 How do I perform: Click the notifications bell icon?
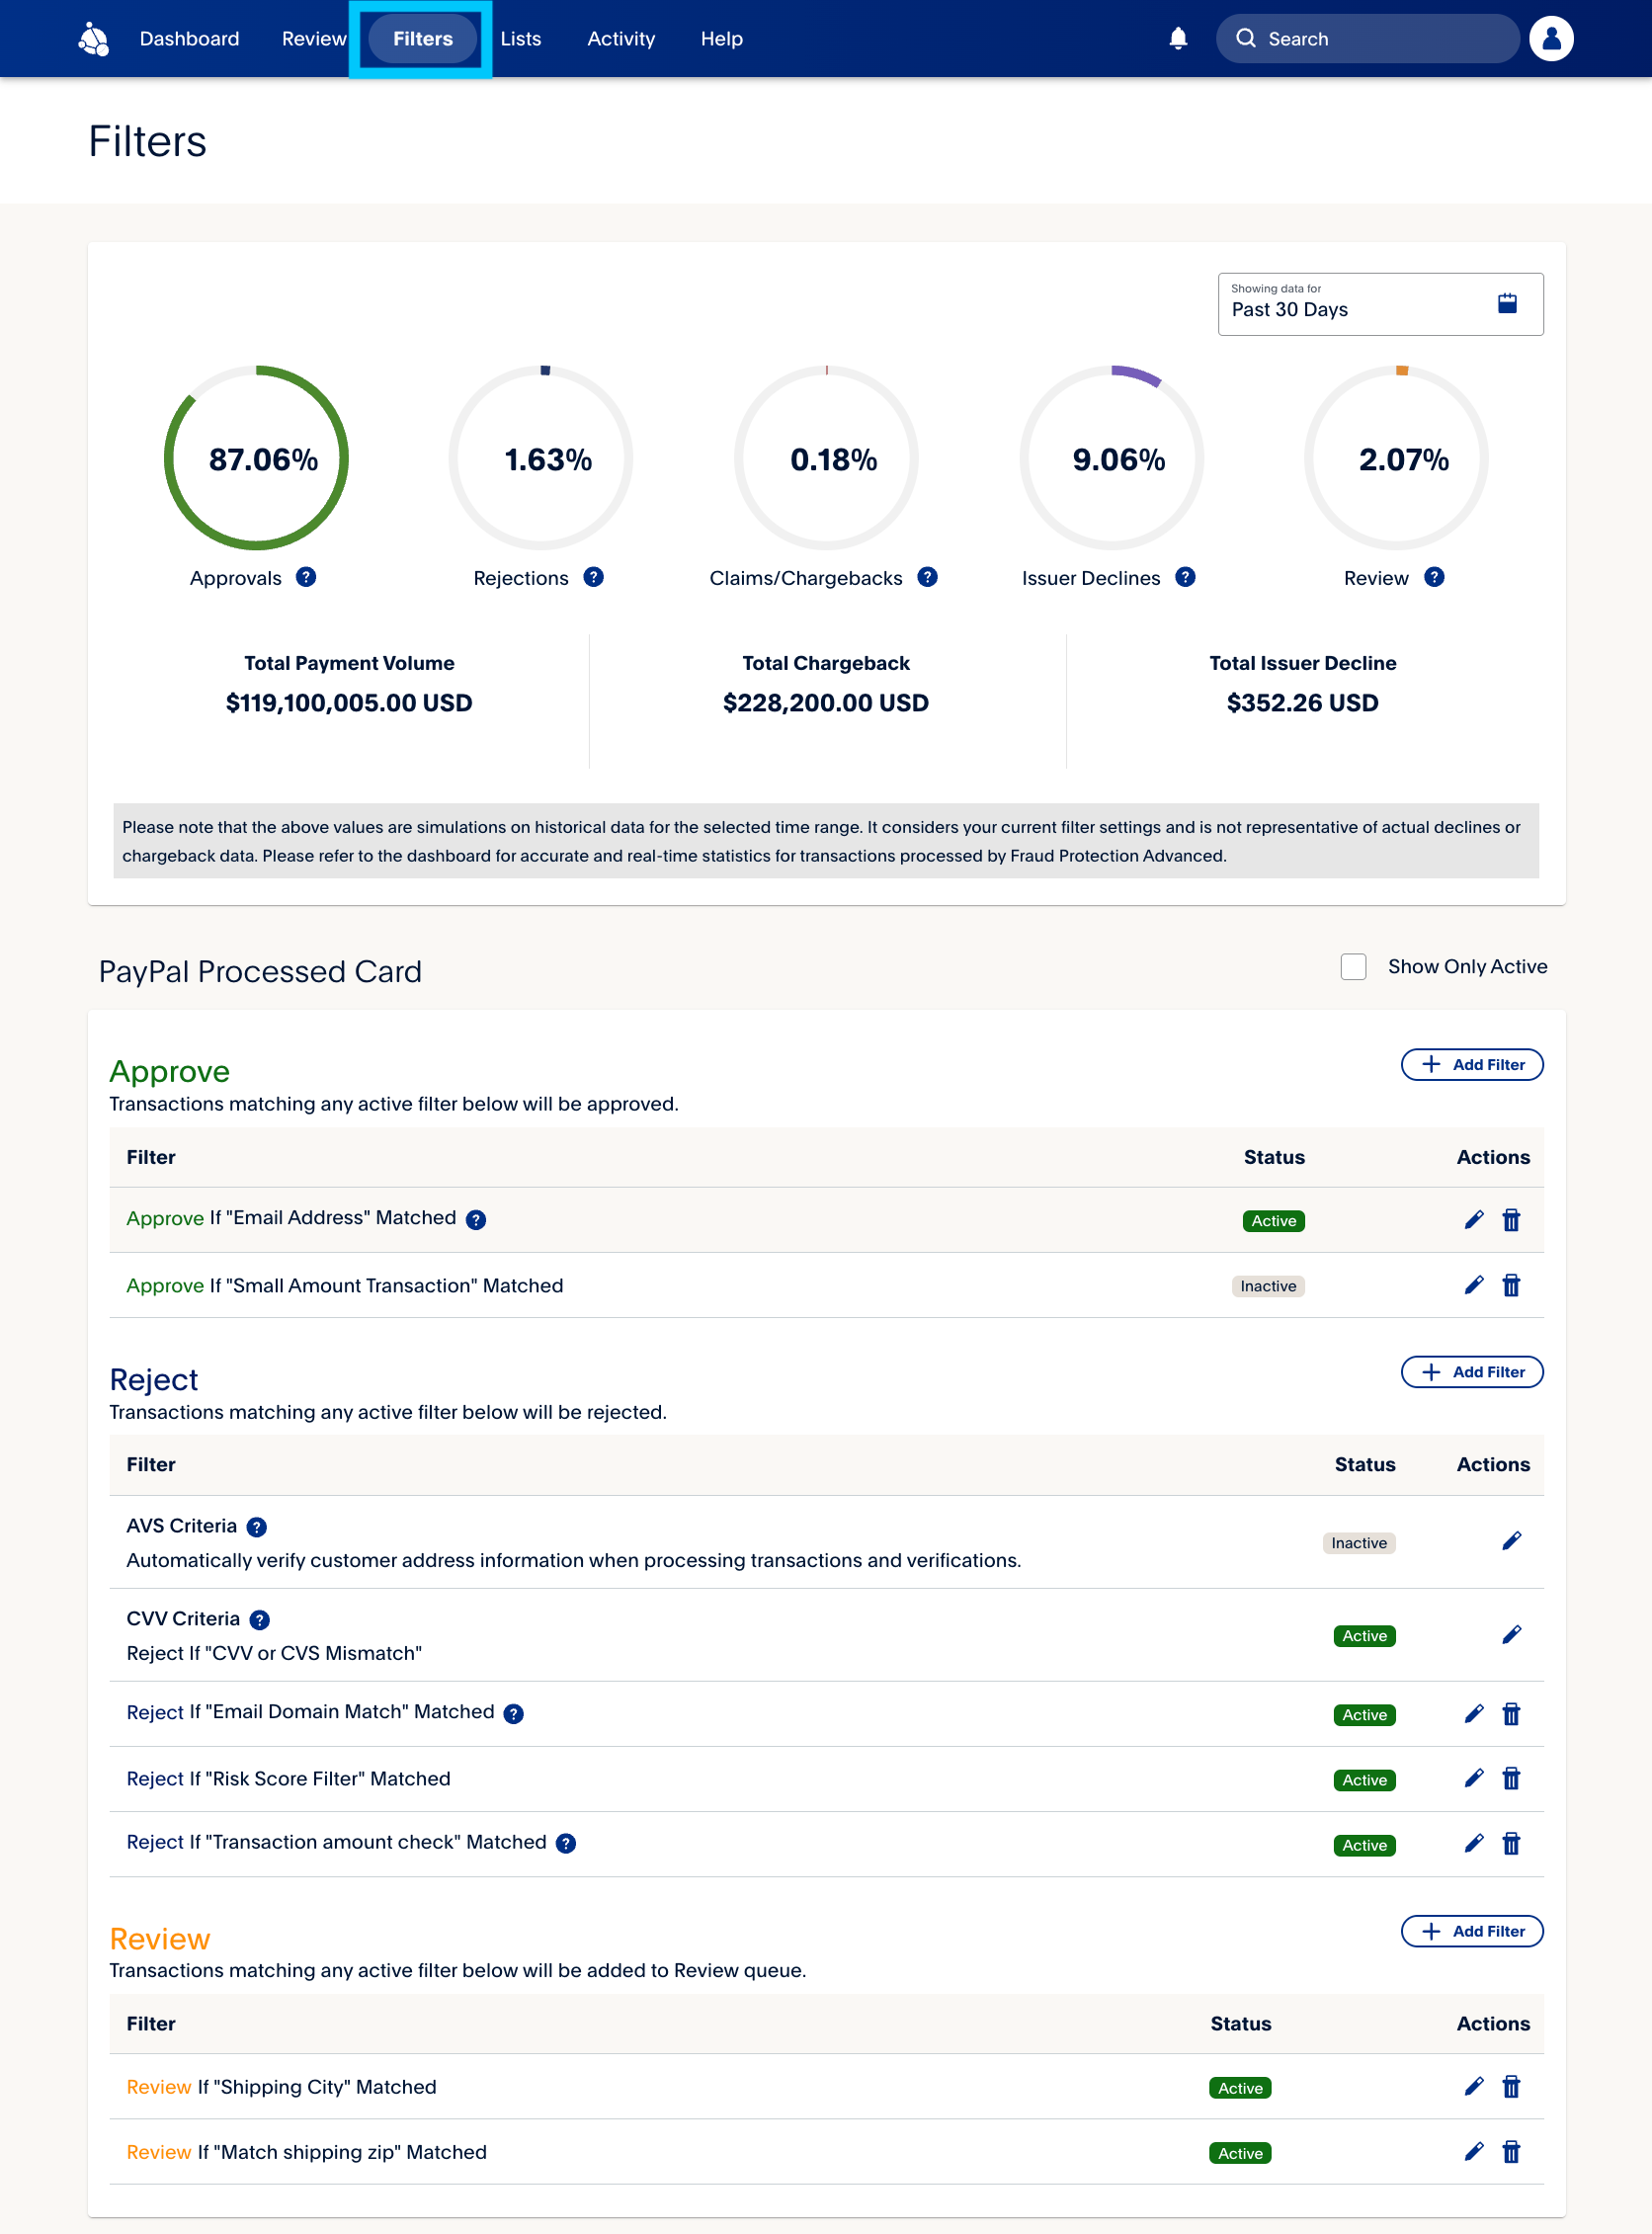pyautogui.click(x=1178, y=38)
